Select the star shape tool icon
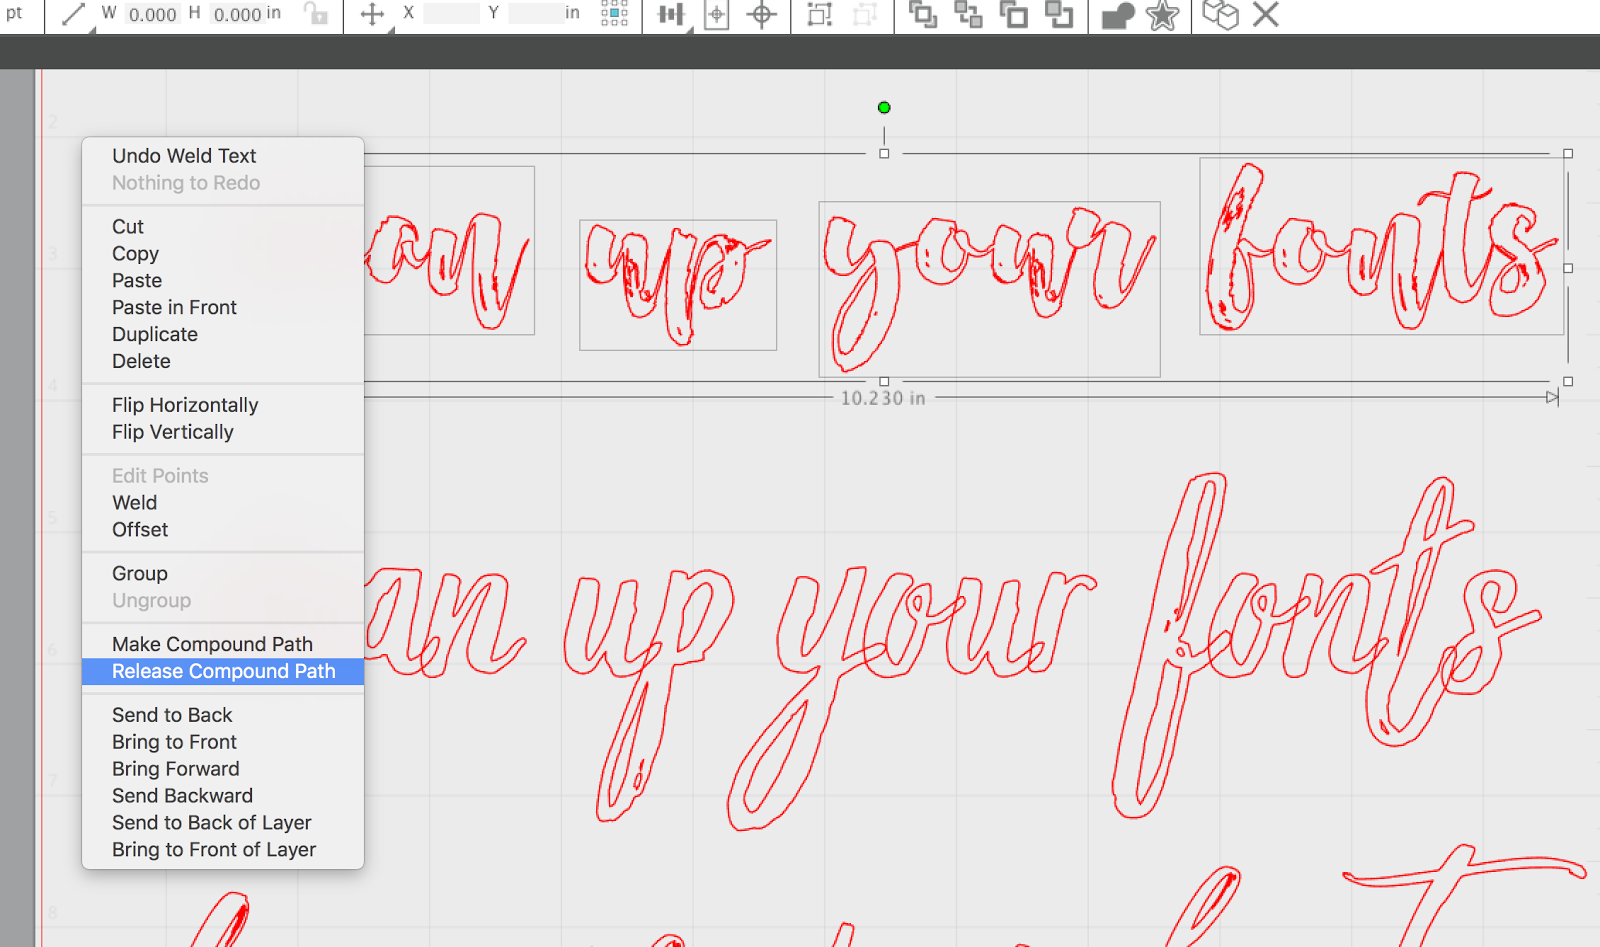 pos(1163,16)
